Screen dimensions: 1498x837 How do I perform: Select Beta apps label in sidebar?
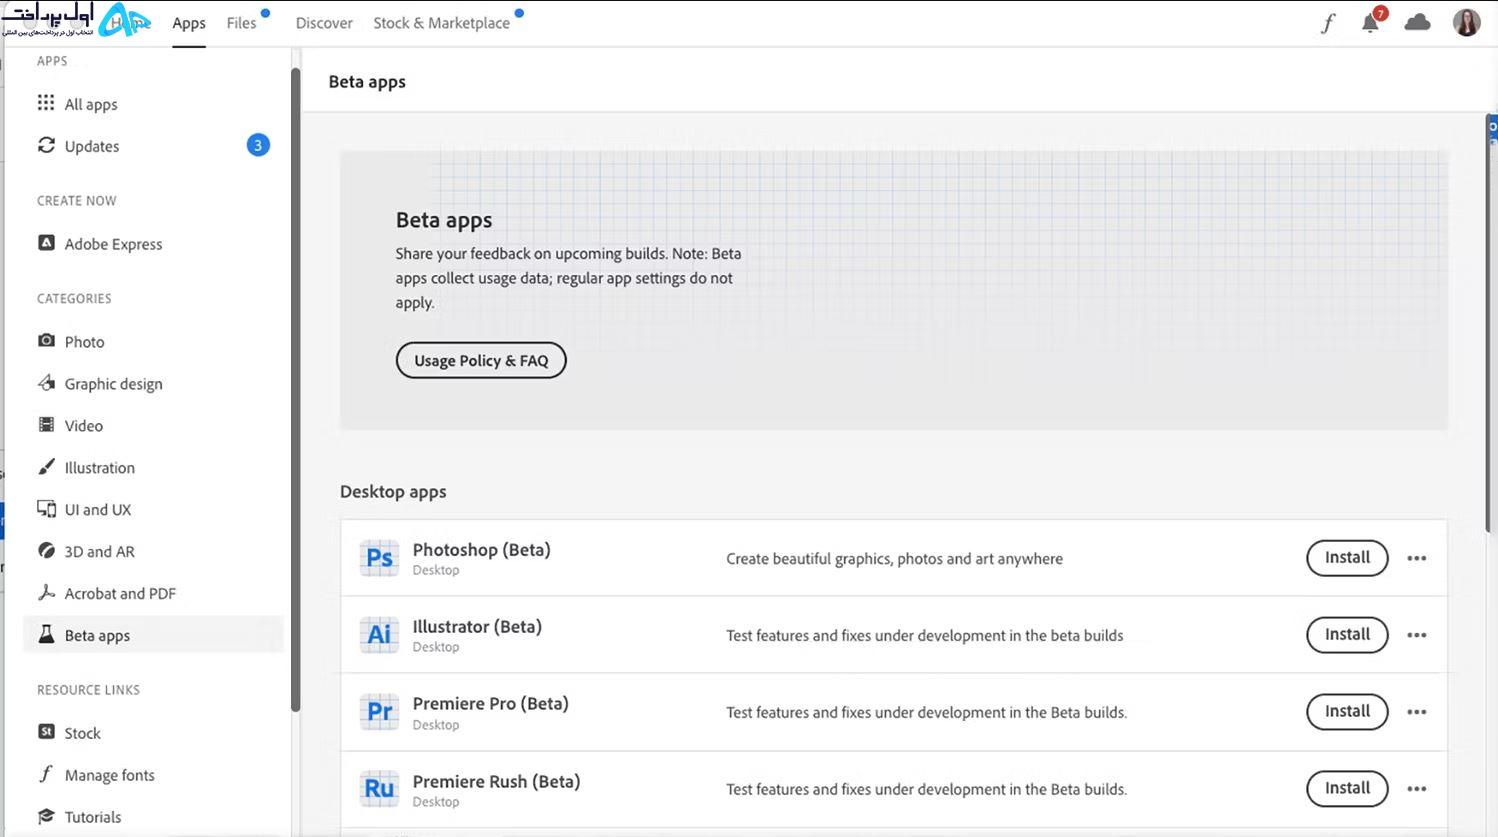[97, 636]
